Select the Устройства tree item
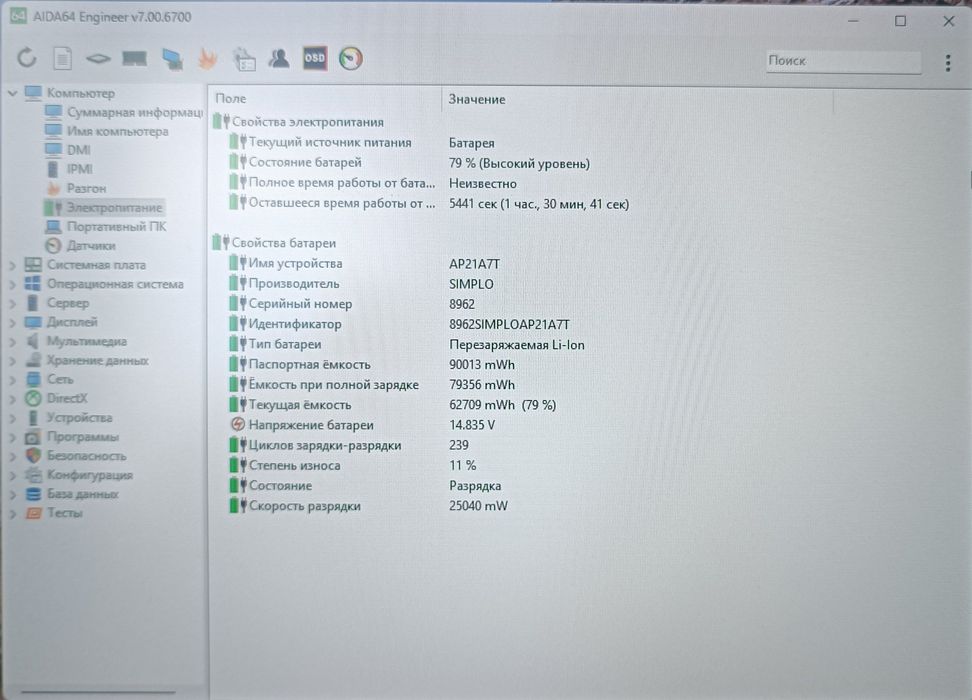Screen dimensions: 972x700 click(69, 418)
